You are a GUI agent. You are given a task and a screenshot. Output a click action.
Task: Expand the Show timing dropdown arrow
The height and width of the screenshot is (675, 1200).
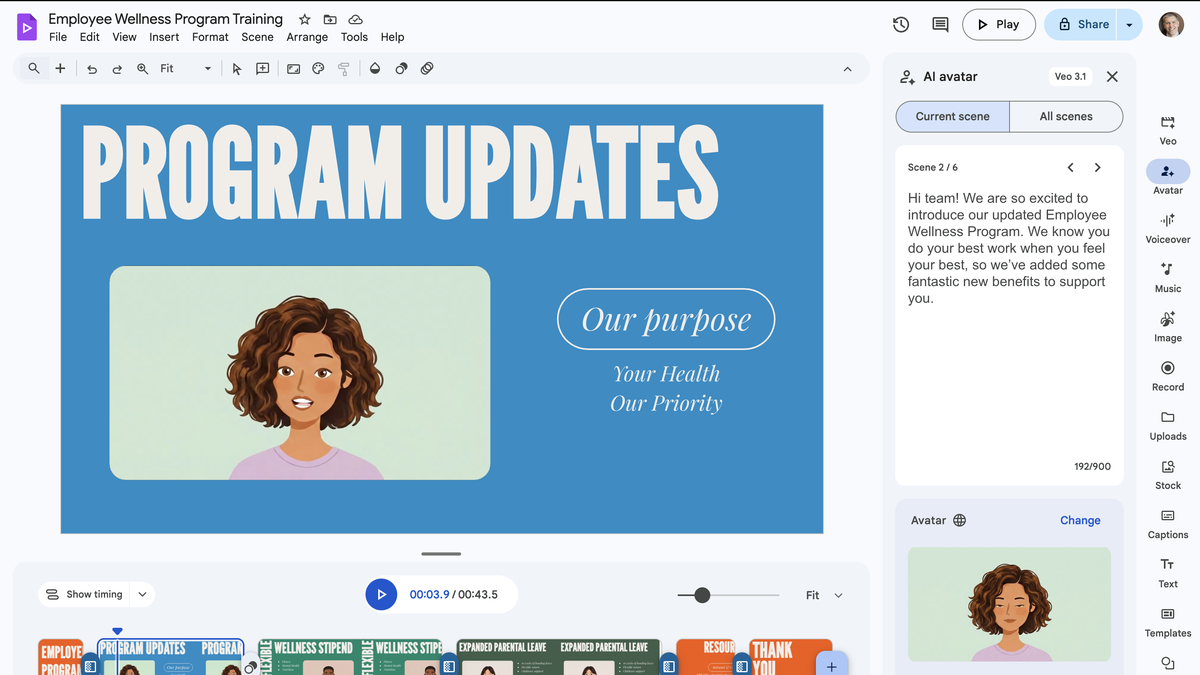[142, 595]
